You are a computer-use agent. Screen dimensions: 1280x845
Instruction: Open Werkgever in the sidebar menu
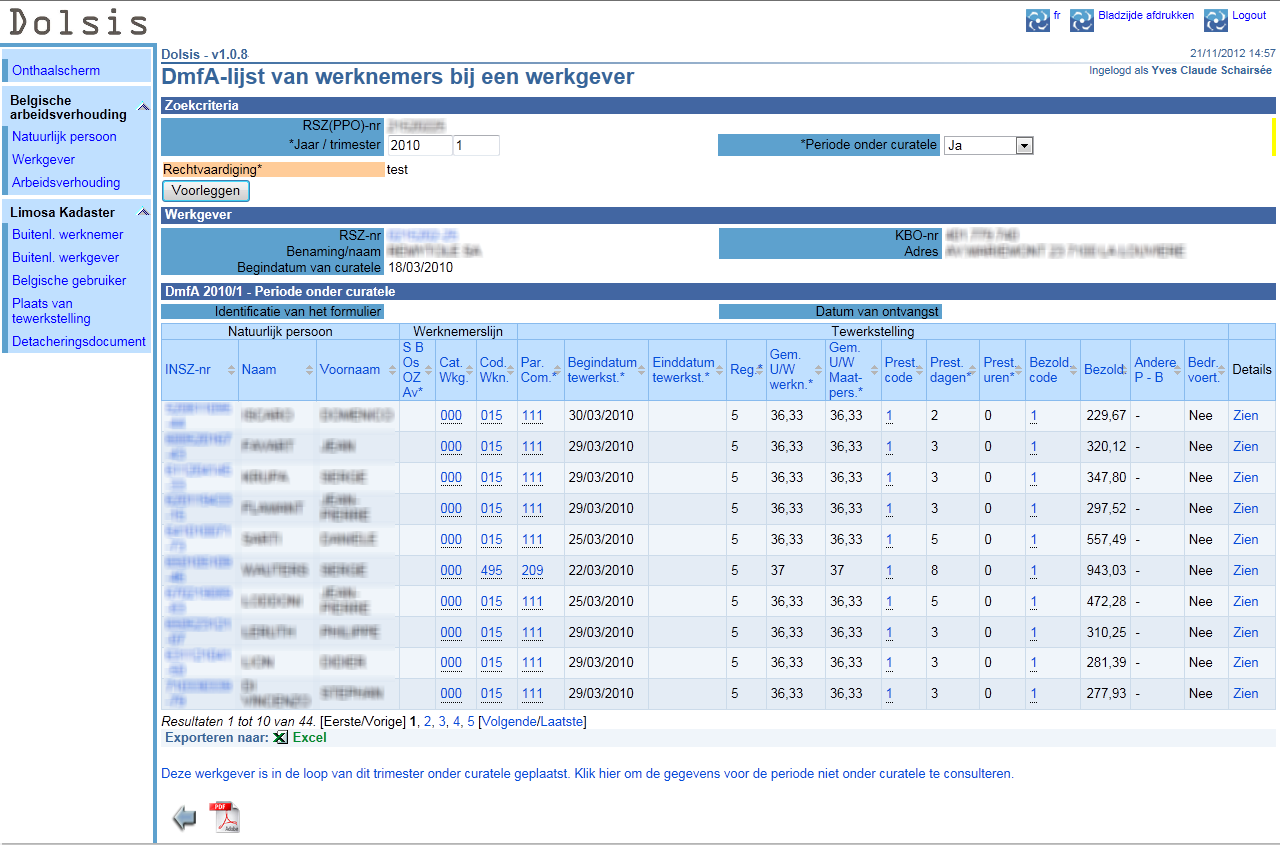[x=43, y=160]
